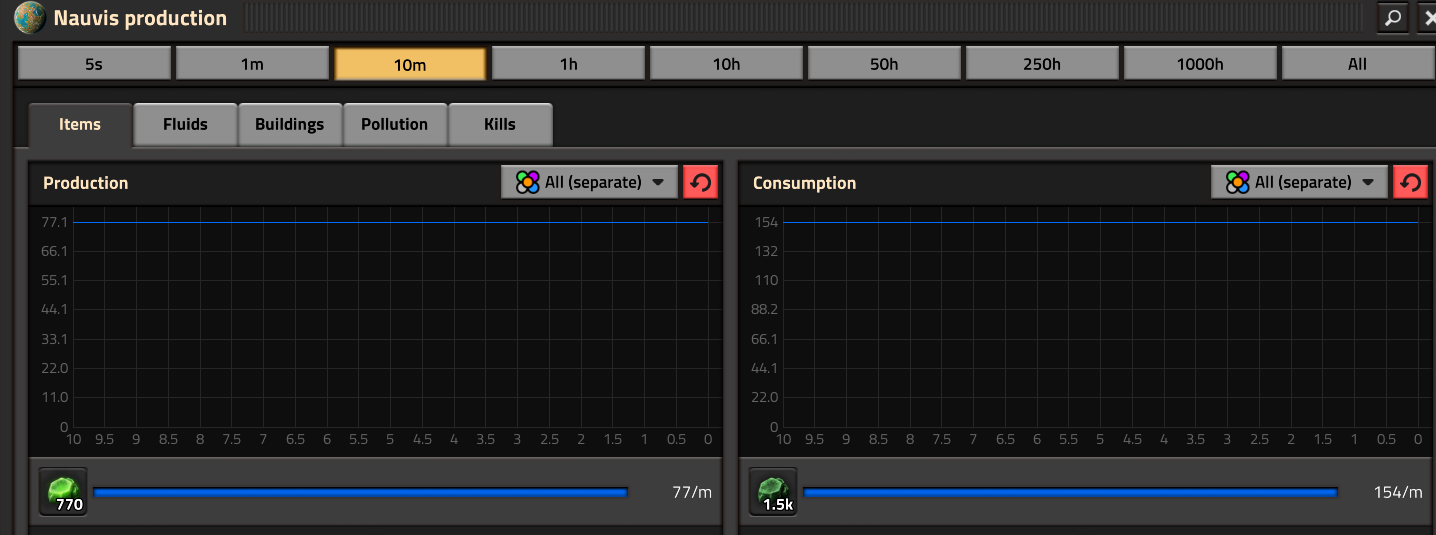The width and height of the screenshot is (1436, 535).
Task: Switch to the Buildings tab
Action: click(x=290, y=125)
